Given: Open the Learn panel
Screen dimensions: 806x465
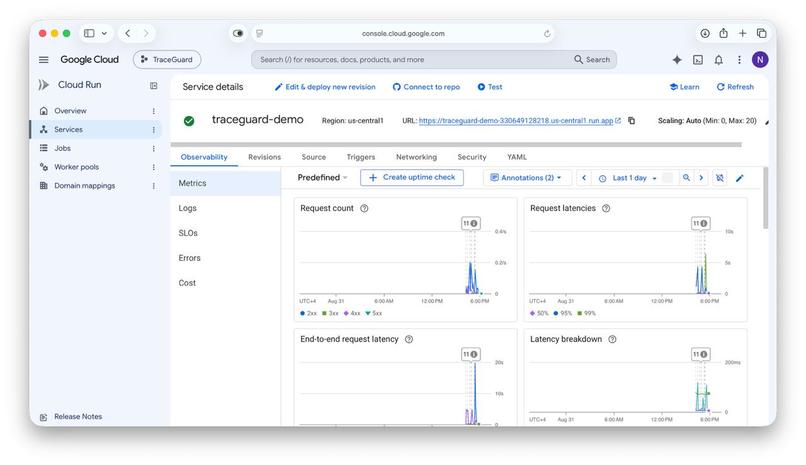Looking at the screenshot, I should tap(684, 87).
